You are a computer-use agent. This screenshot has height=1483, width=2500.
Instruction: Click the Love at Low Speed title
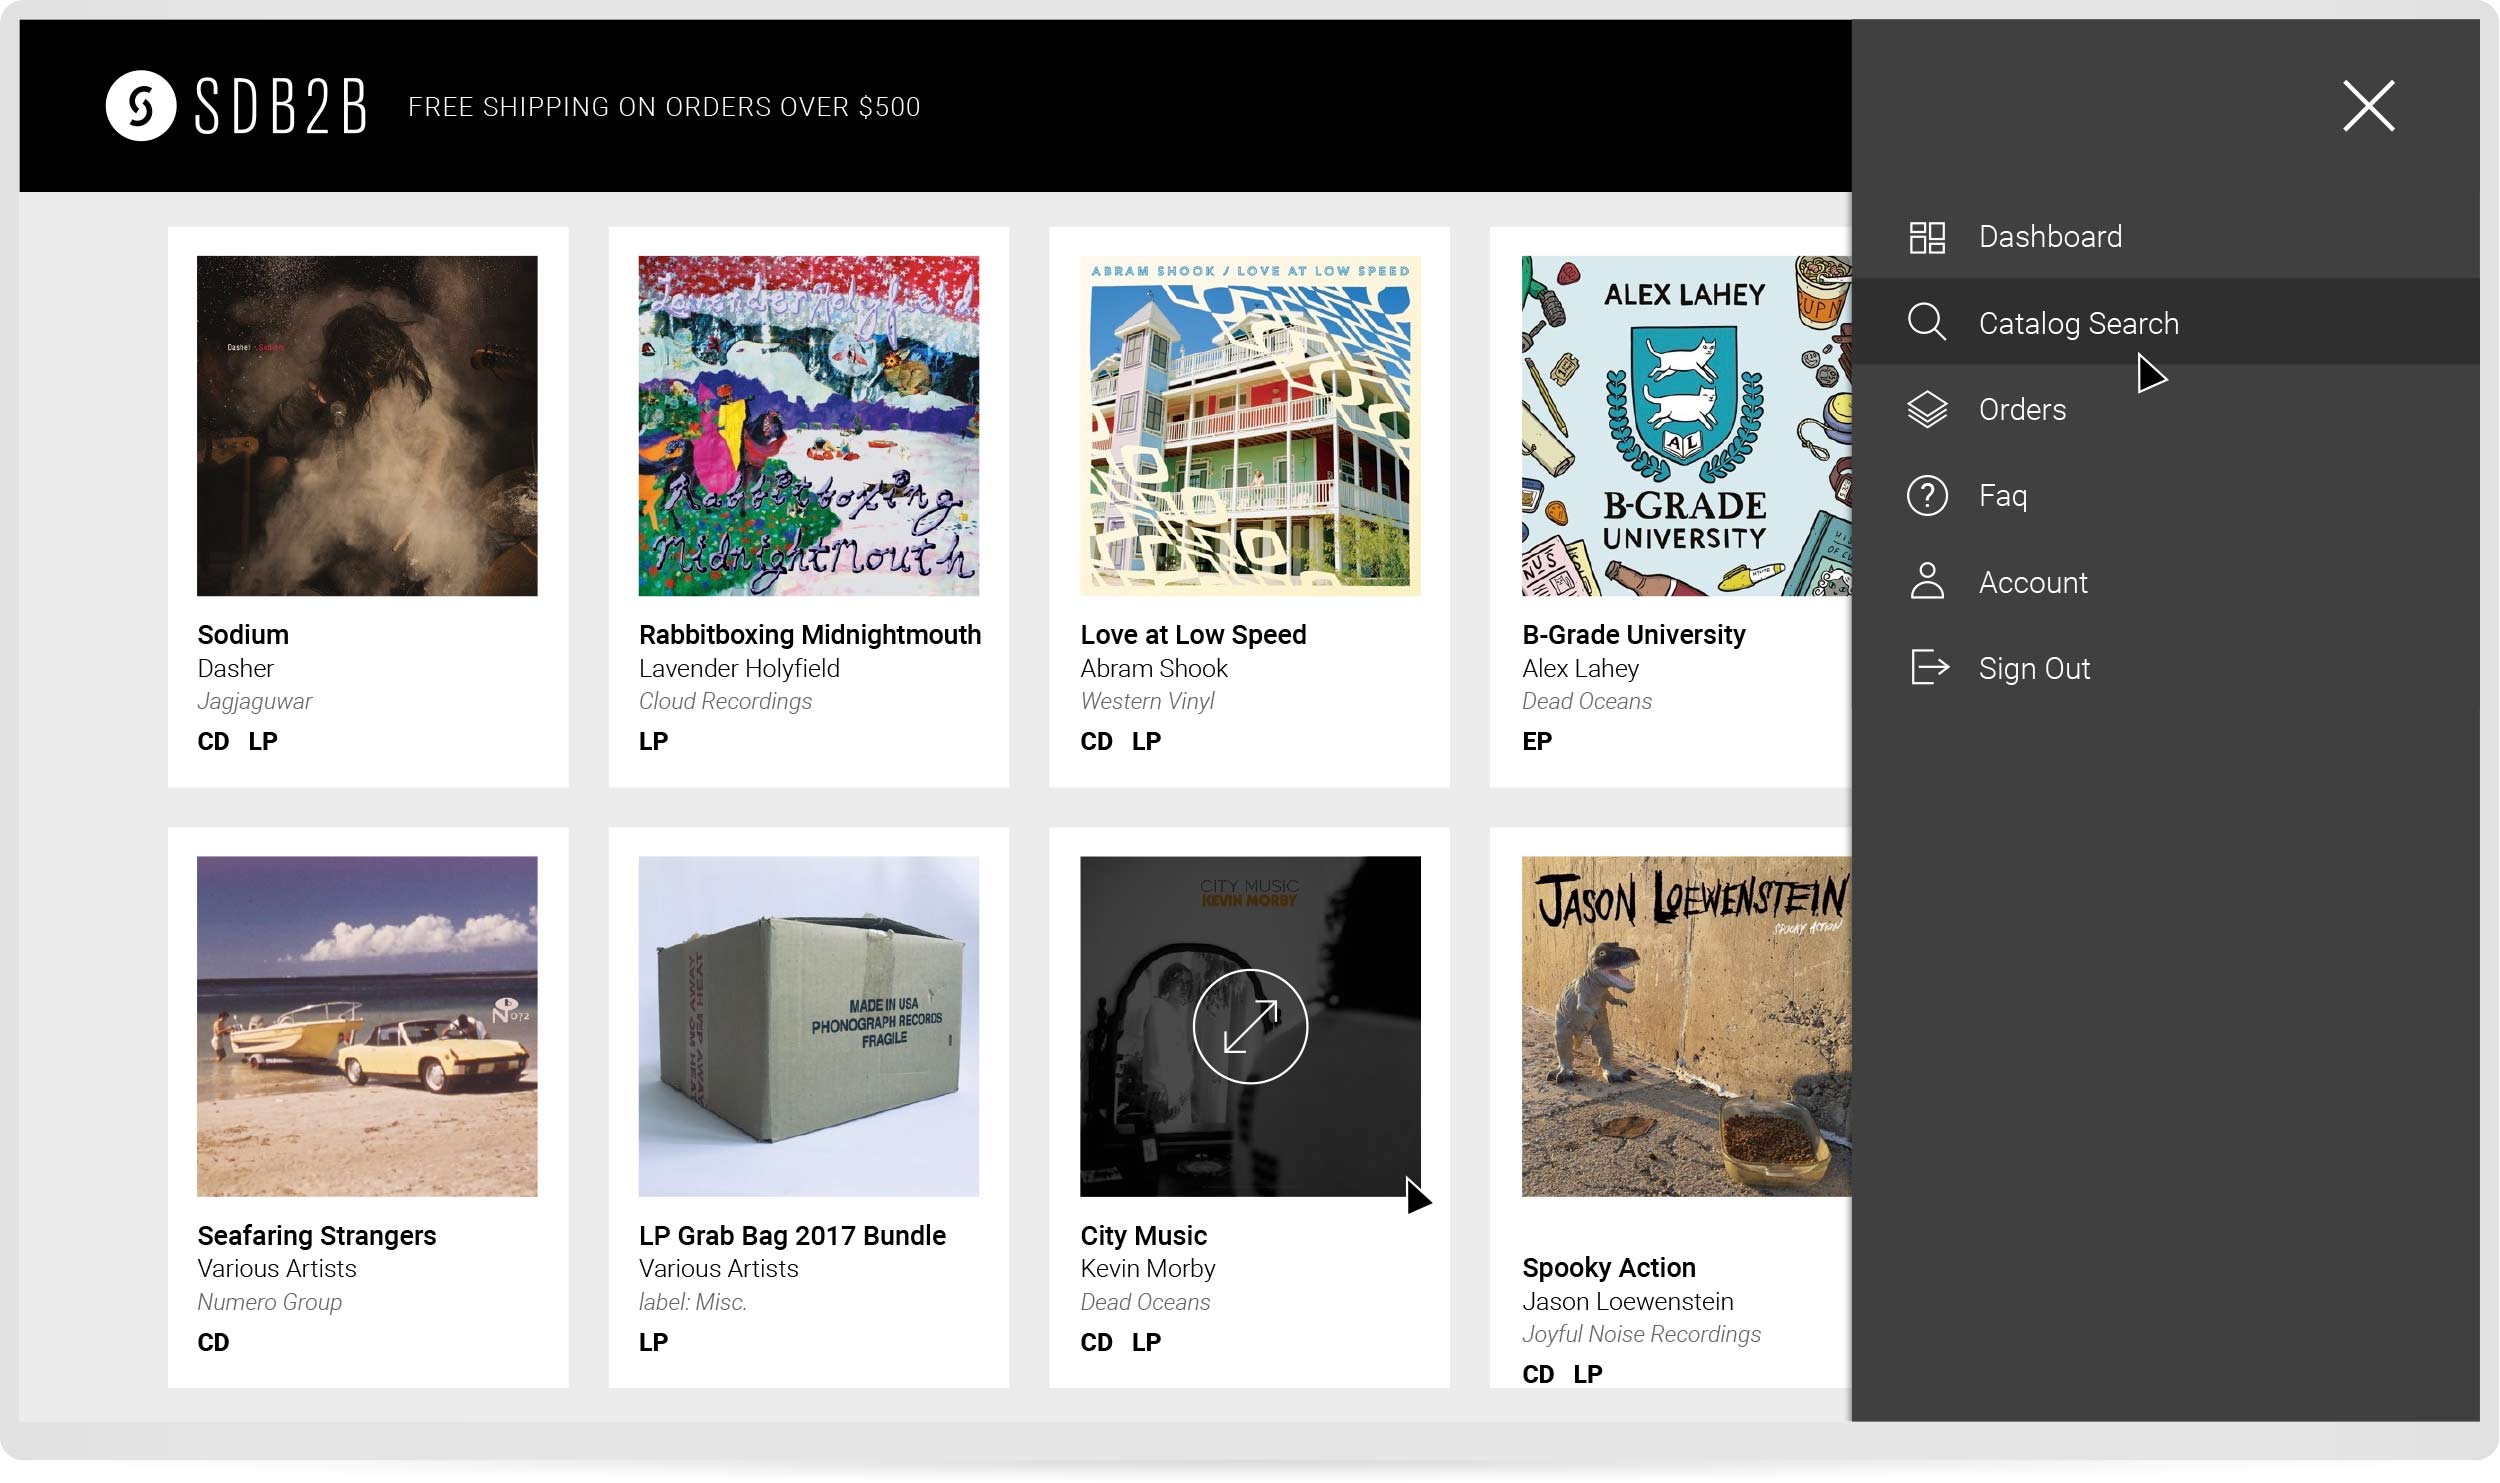tap(1193, 635)
